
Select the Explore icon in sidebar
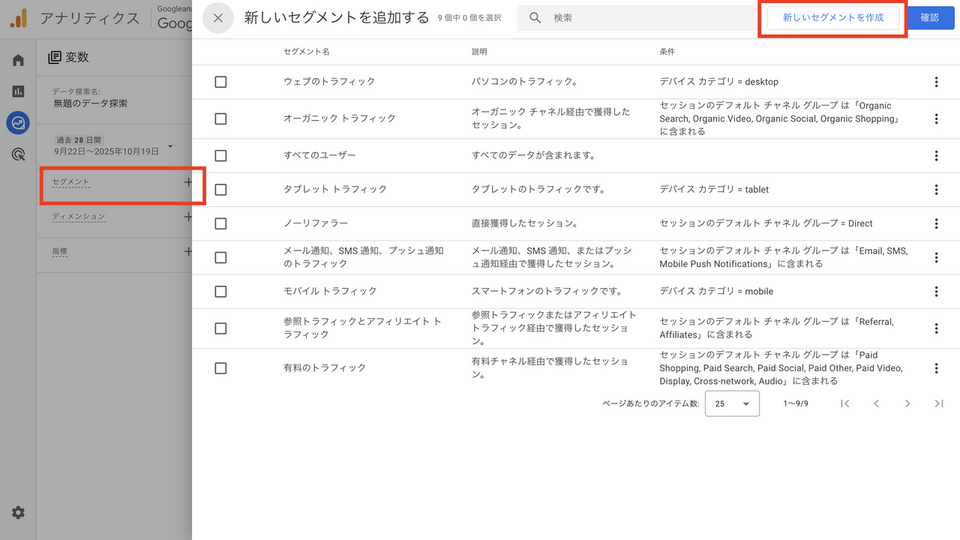tap(18, 123)
